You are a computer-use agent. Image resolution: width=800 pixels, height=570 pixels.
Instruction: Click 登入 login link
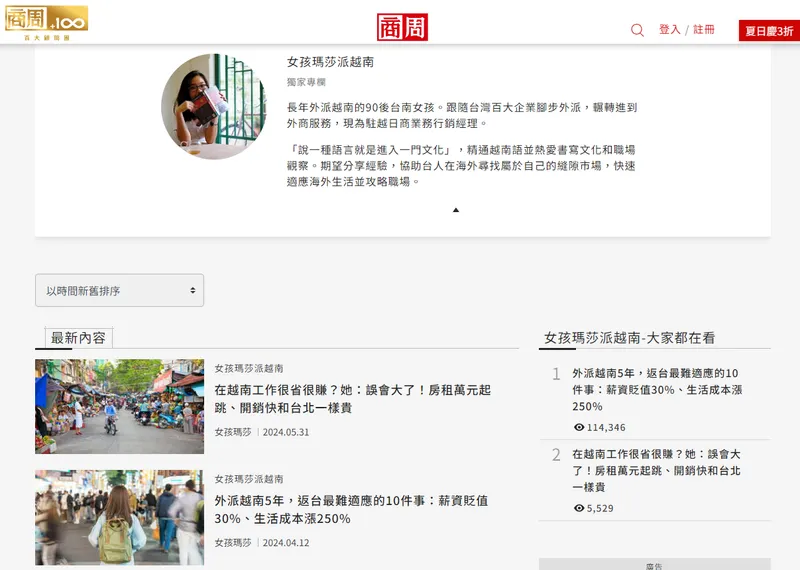(x=669, y=30)
